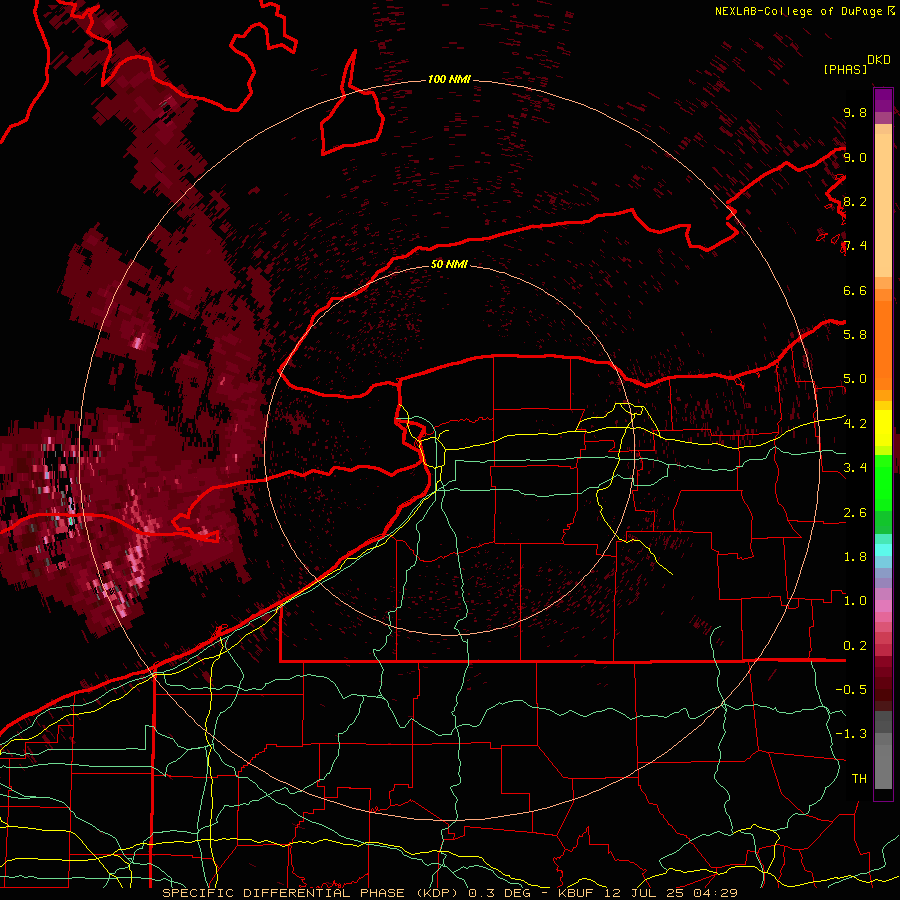The width and height of the screenshot is (900, 900).
Task: Click the 7.4 scale value
Action: 855,246
